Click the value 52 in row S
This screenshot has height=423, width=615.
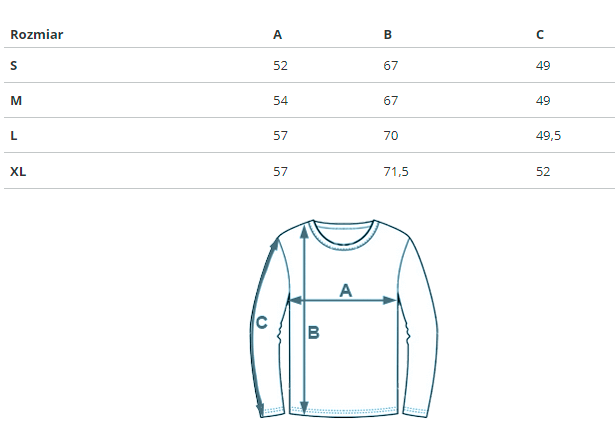[280, 66]
